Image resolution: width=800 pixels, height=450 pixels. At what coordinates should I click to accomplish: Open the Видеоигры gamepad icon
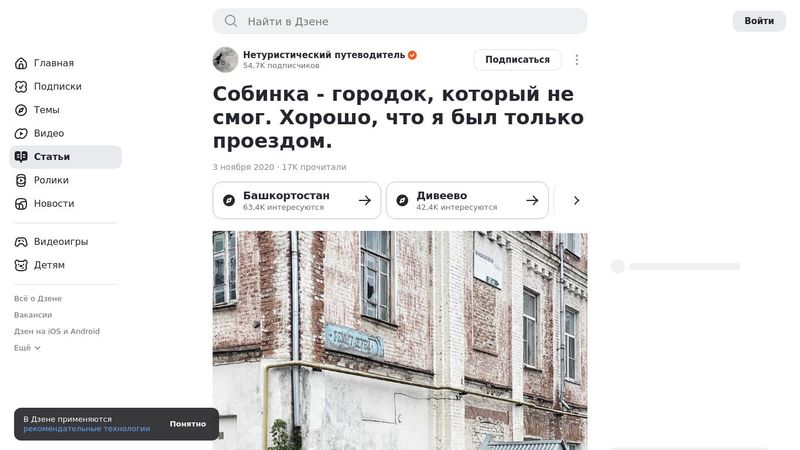21,242
